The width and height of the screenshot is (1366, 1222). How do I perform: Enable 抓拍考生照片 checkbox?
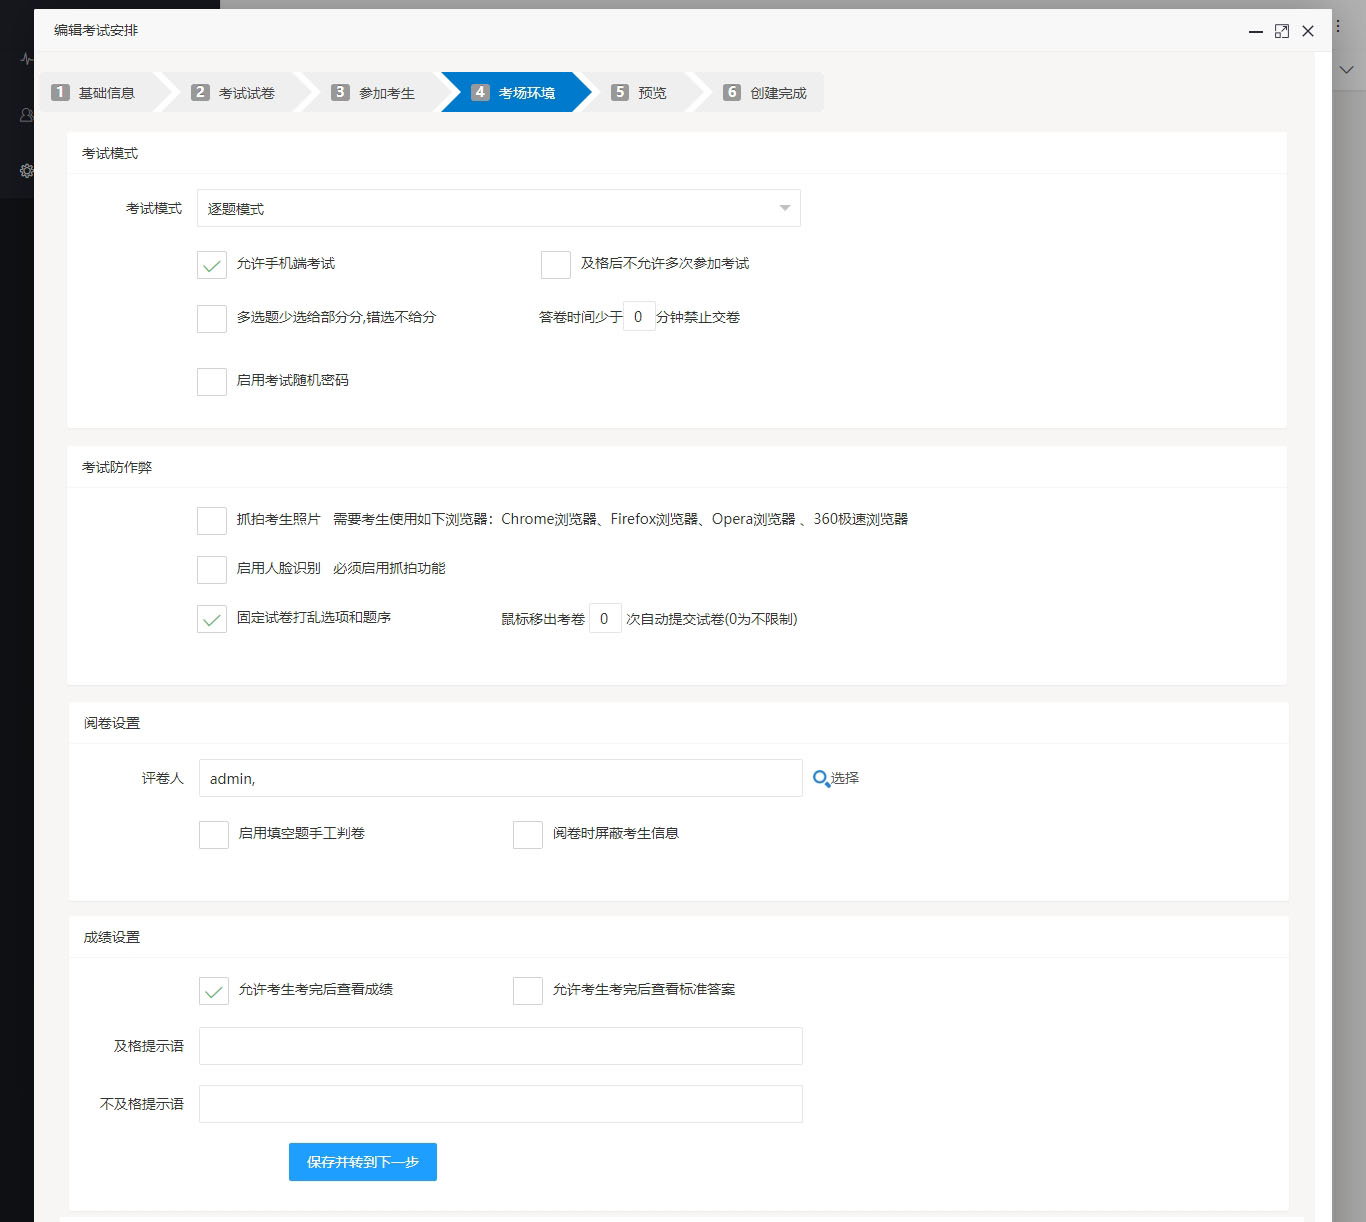pyautogui.click(x=212, y=521)
